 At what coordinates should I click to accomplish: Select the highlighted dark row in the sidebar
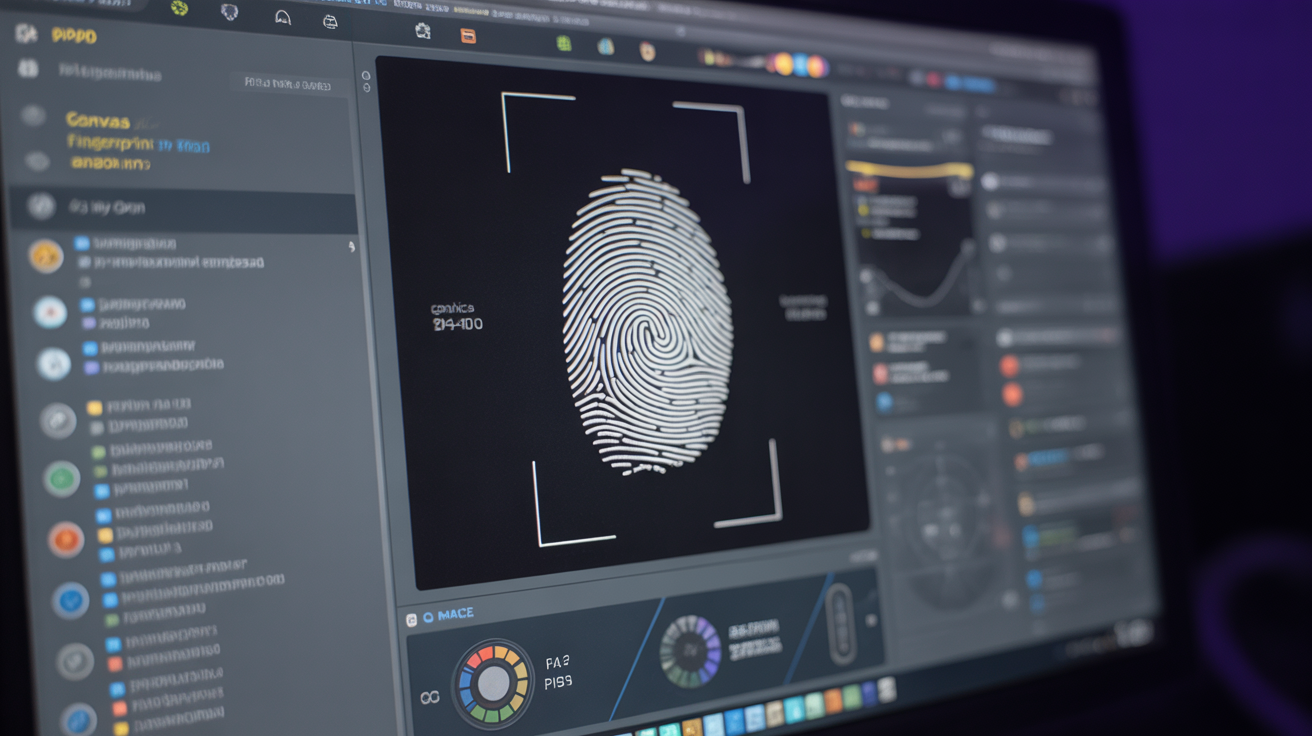183,208
